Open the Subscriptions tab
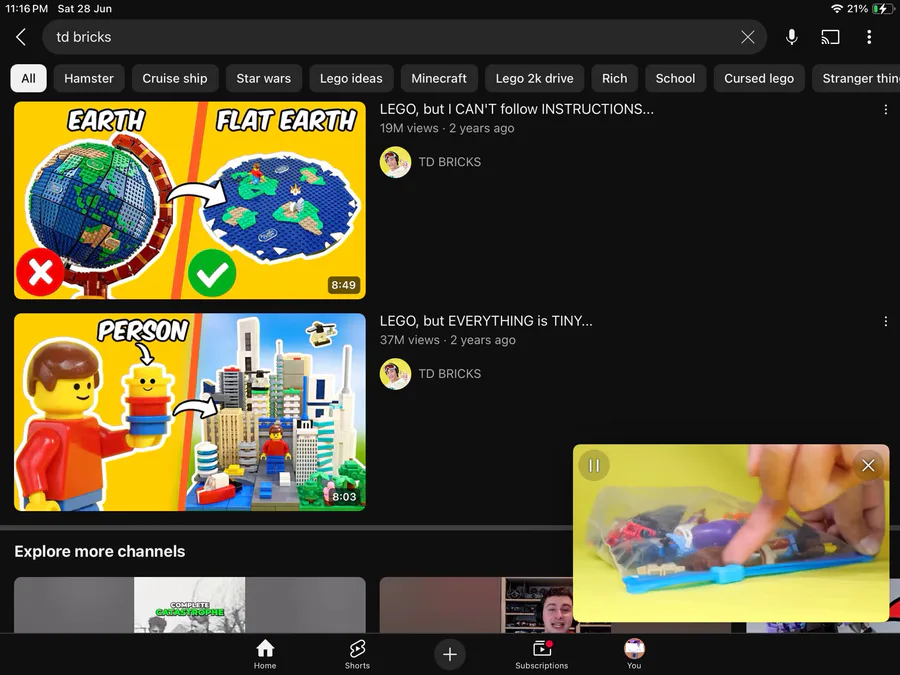This screenshot has height=675, width=900. (541, 654)
